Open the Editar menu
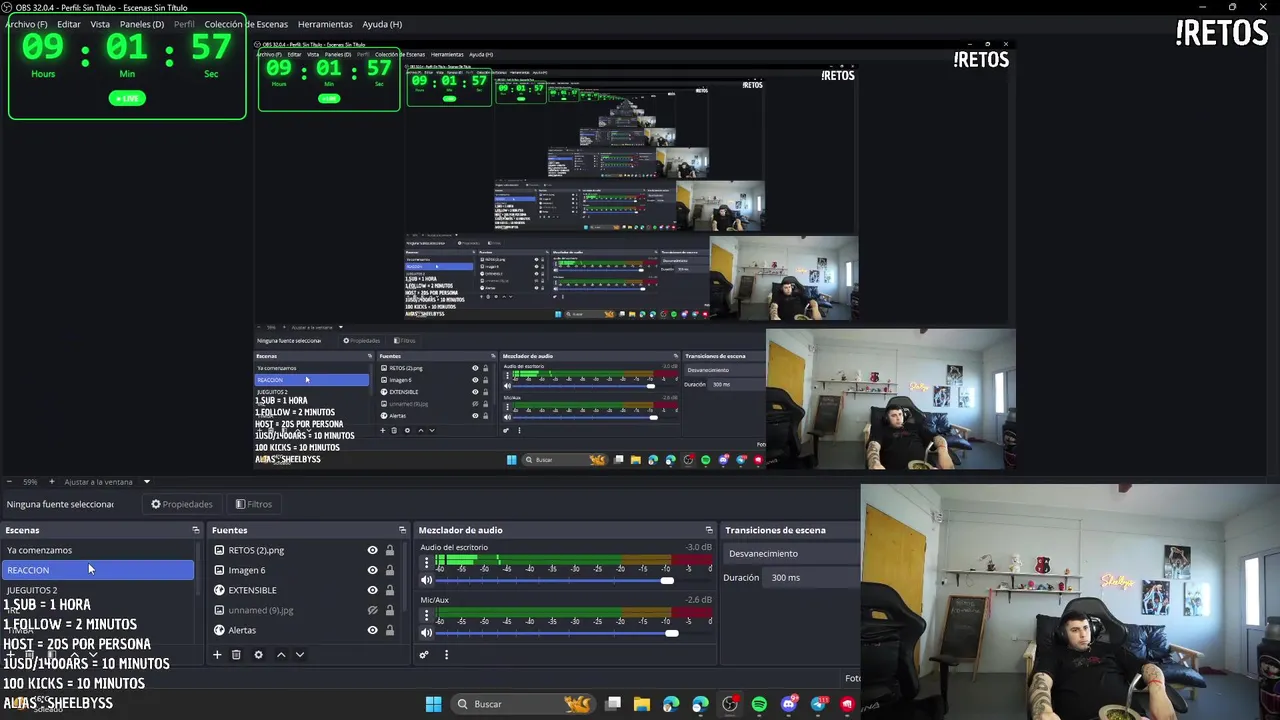Screen dimensions: 1280x720 tap(69, 24)
